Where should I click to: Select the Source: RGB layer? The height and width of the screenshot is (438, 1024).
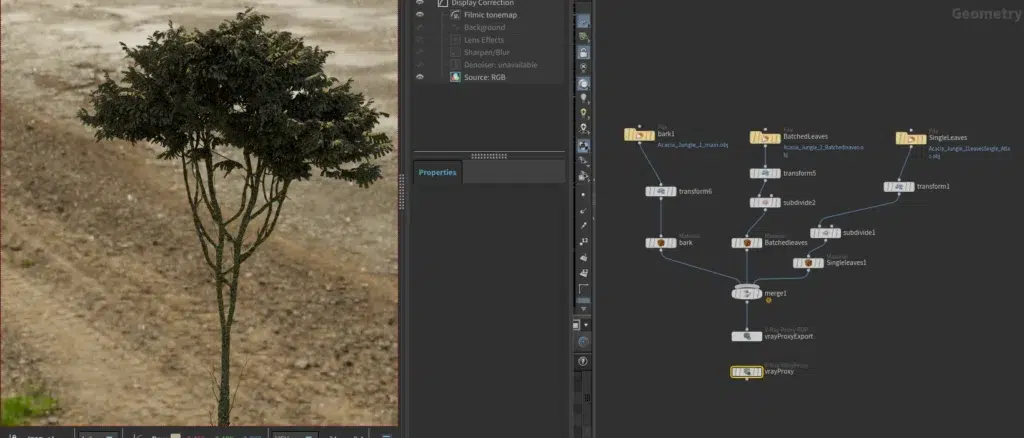pos(485,77)
